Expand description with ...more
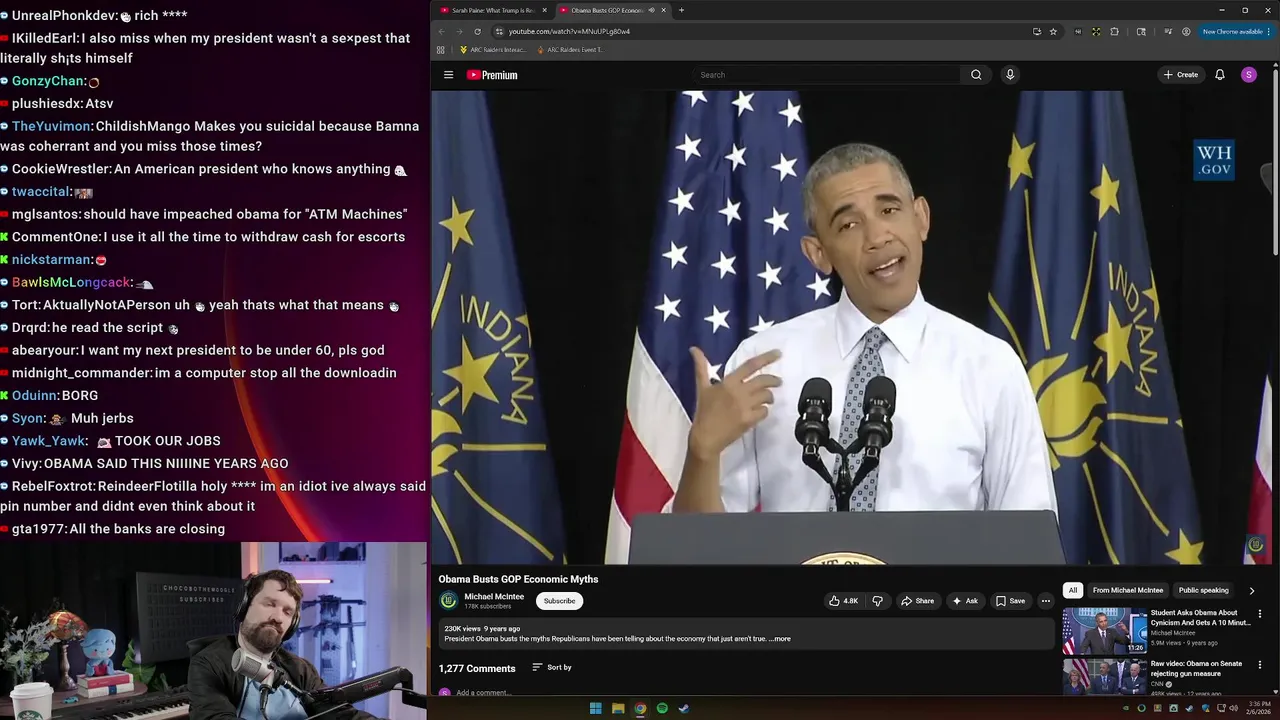The width and height of the screenshot is (1280, 720). click(780, 638)
